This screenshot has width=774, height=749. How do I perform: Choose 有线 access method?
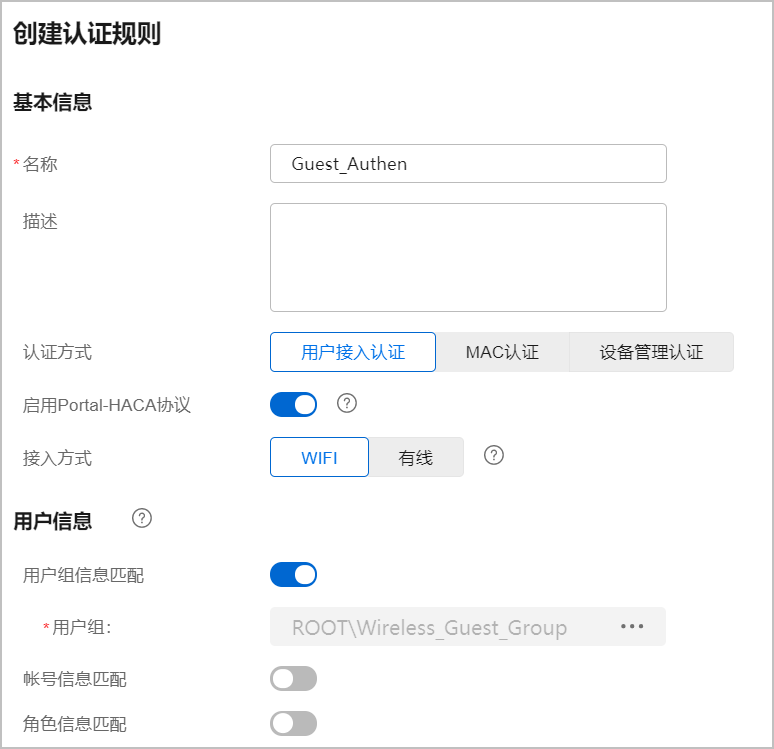(x=416, y=457)
